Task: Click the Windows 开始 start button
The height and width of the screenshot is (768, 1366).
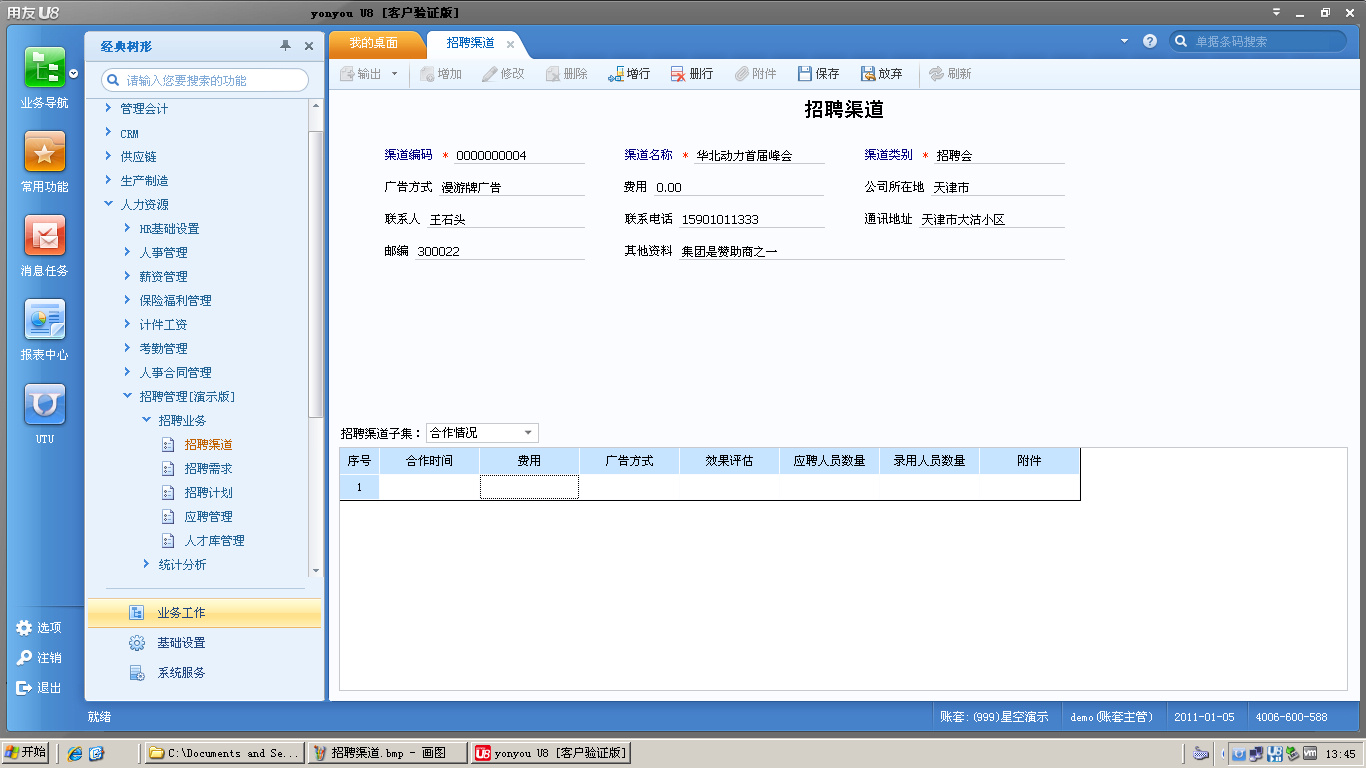Action: [x=26, y=753]
